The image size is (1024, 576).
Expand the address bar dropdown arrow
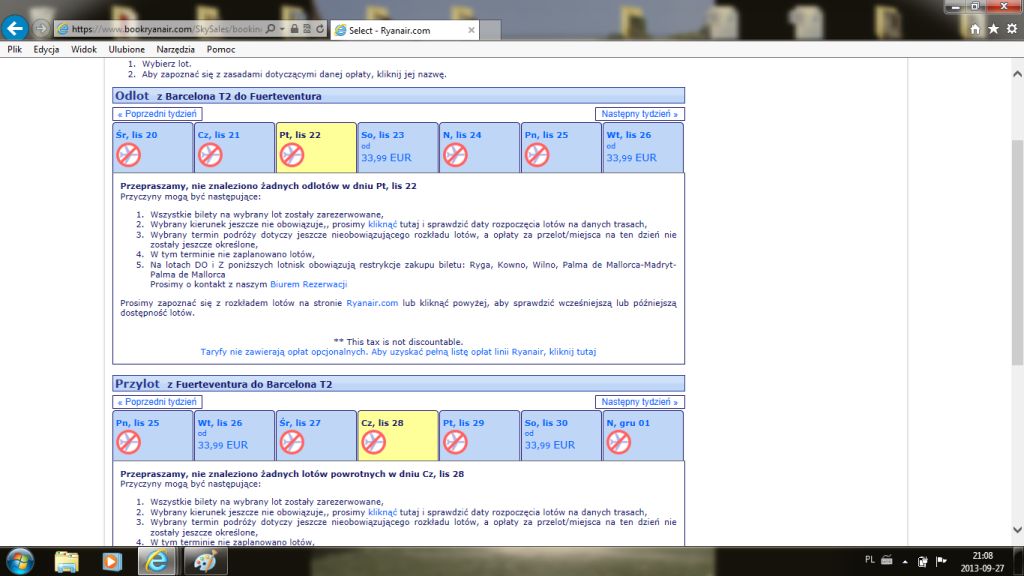click(x=282, y=29)
